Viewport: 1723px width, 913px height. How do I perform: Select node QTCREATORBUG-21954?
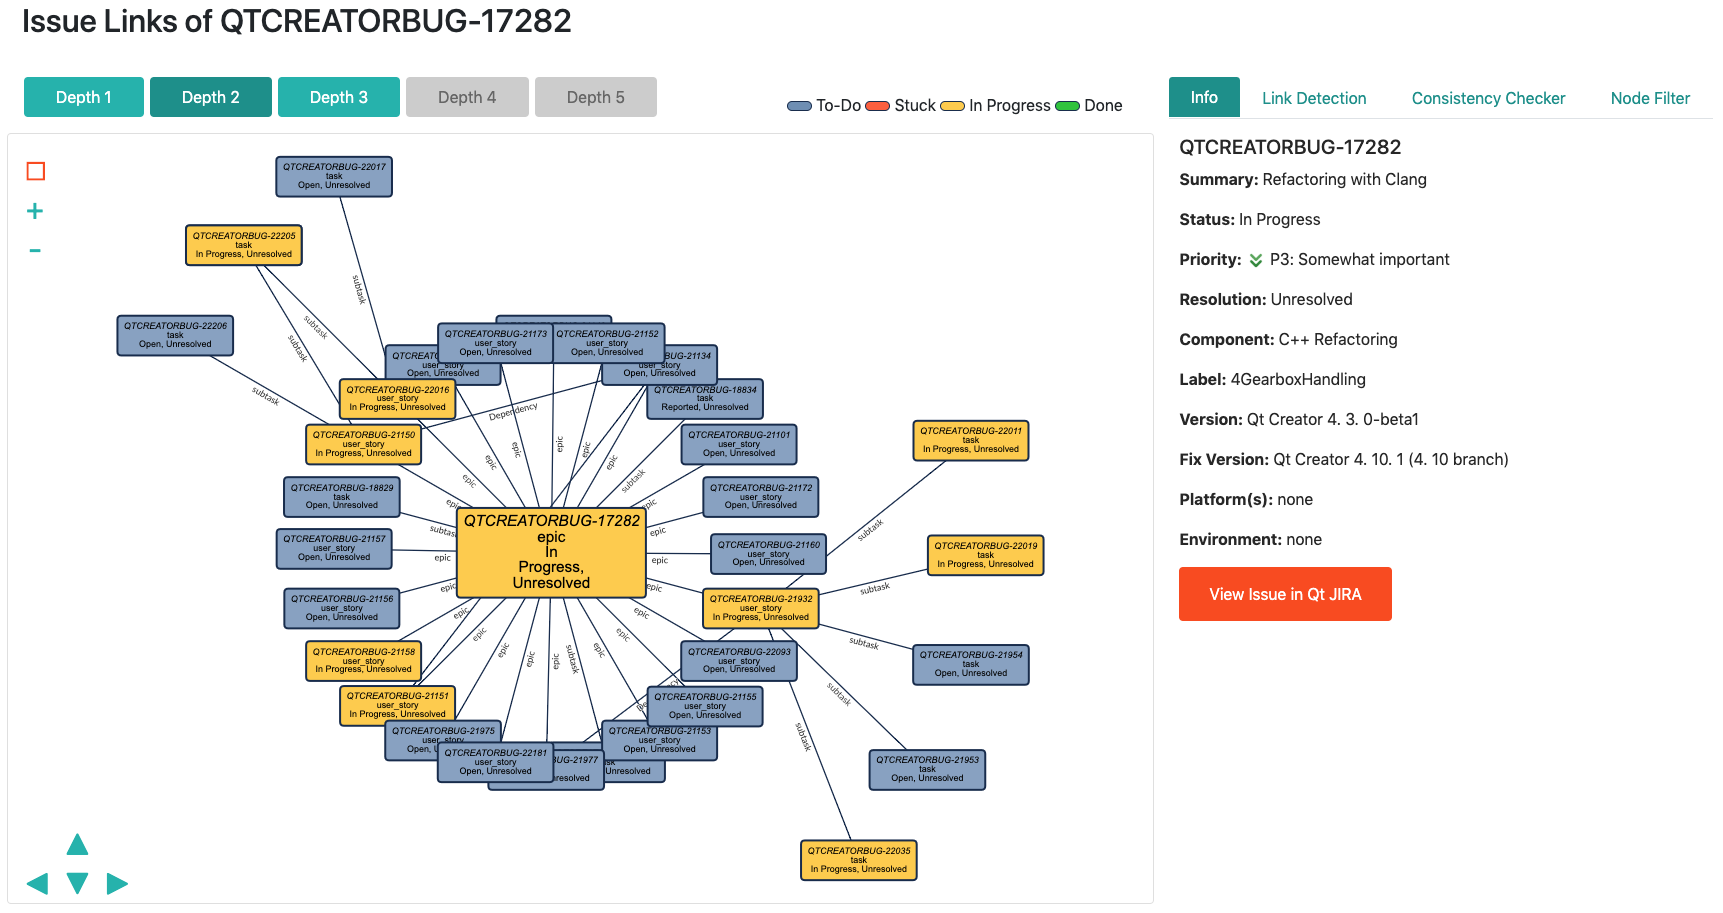971,664
